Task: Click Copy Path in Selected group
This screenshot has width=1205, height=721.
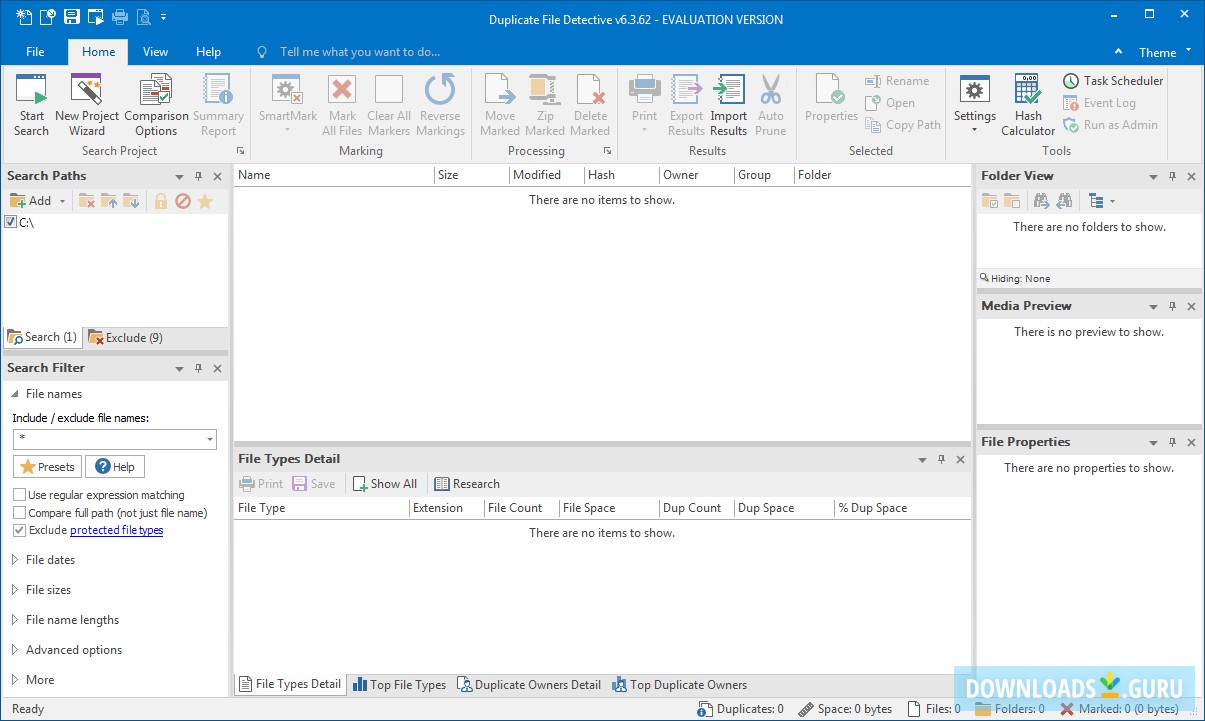Action: (x=903, y=125)
